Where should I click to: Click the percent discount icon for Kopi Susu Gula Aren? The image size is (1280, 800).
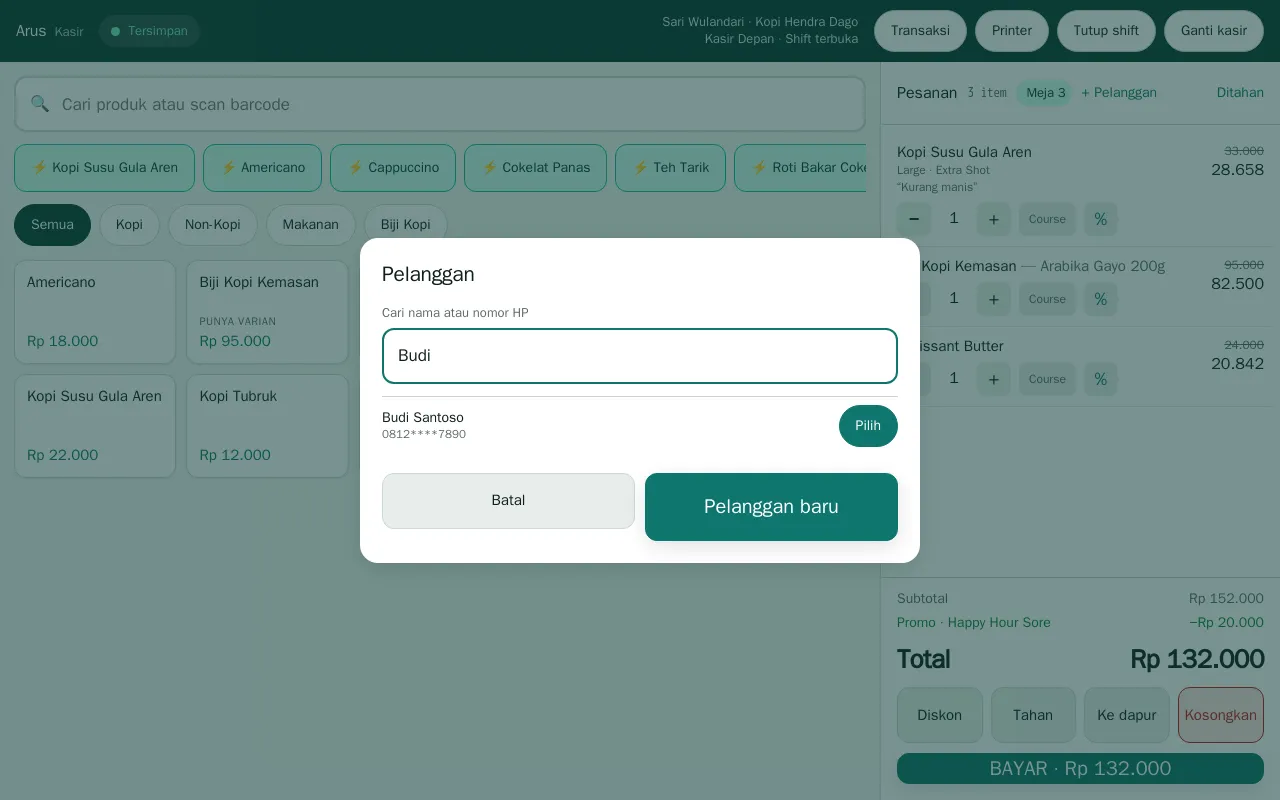[x=1101, y=219]
